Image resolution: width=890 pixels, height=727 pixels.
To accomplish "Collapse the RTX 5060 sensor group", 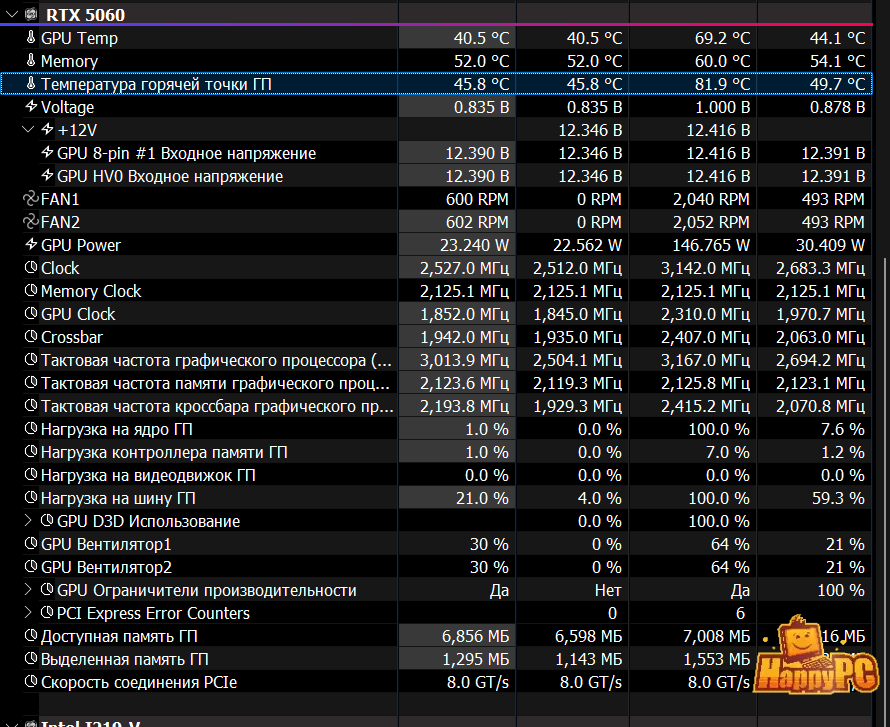I will [x=11, y=14].
